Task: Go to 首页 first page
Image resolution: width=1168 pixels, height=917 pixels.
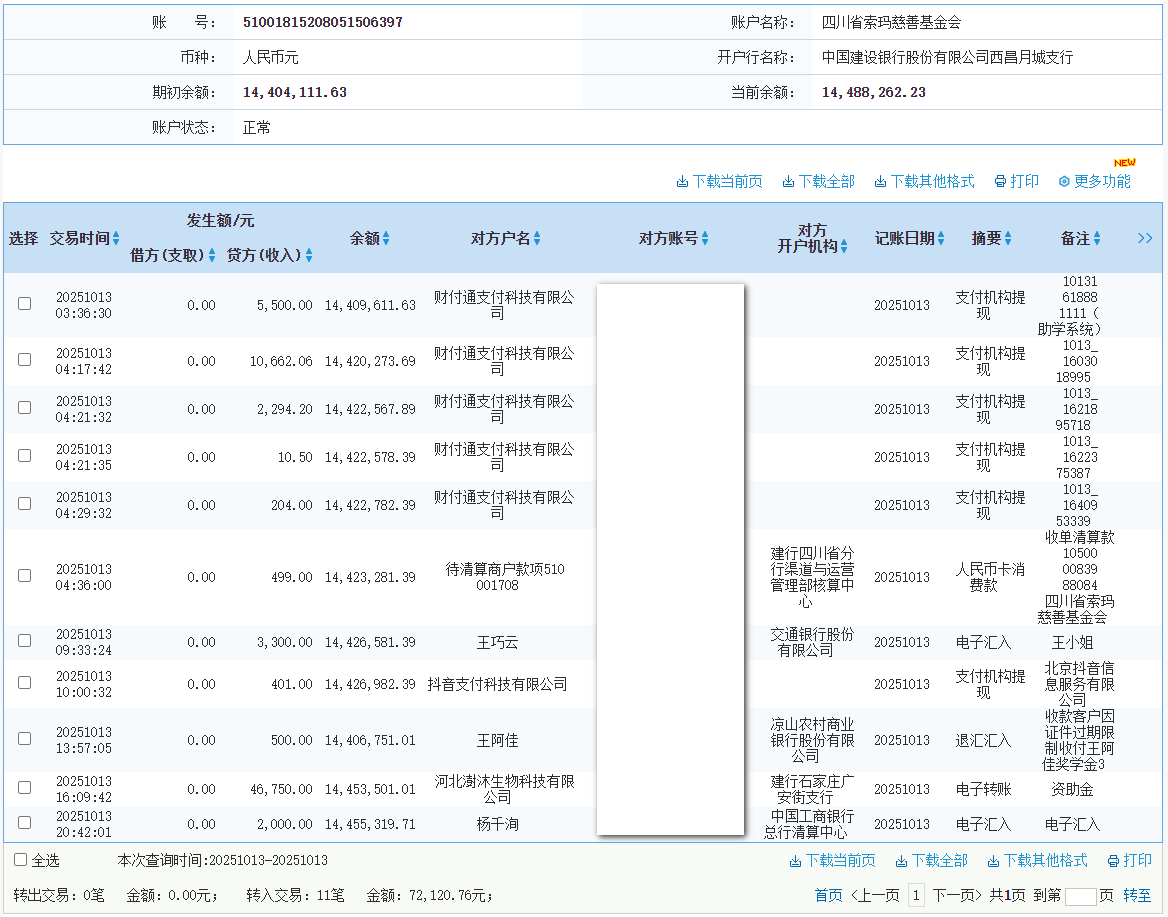Action: click(x=828, y=896)
